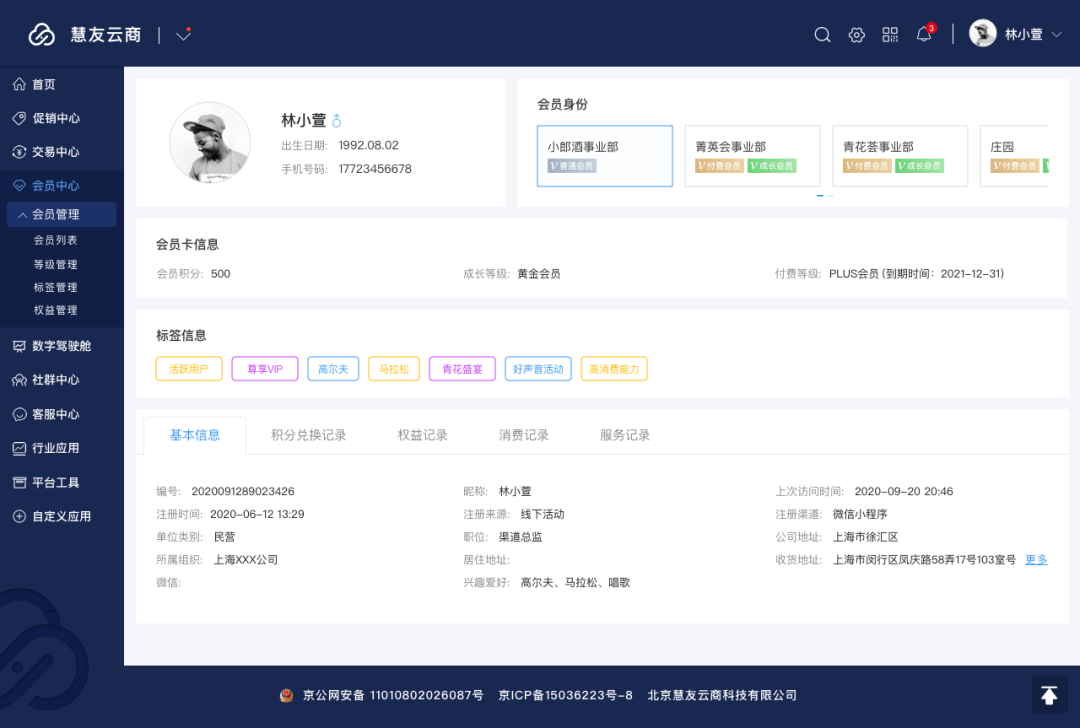Click the 京ICP备15036223号-8 footer text

[565, 695]
